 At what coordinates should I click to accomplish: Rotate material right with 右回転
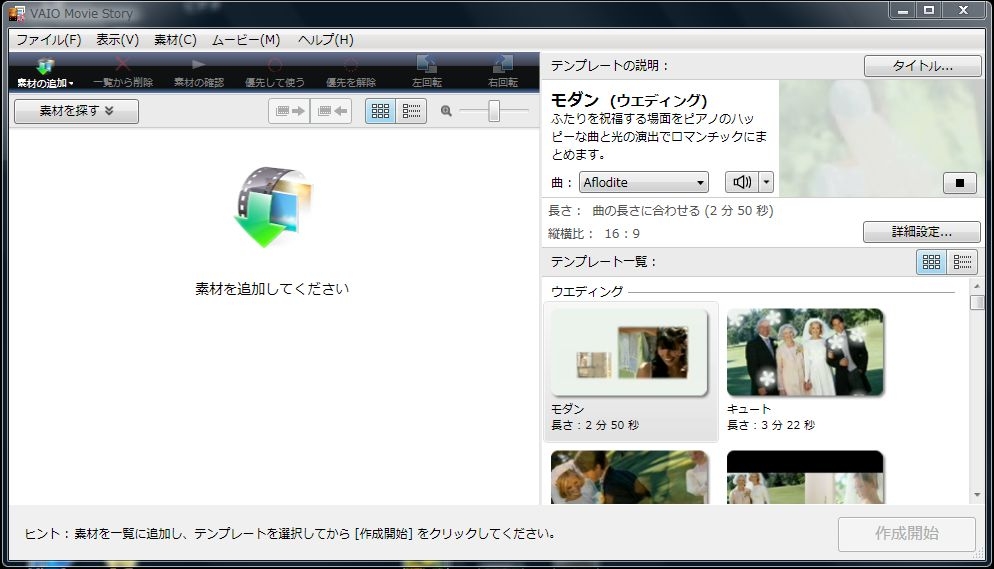[503, 72]
